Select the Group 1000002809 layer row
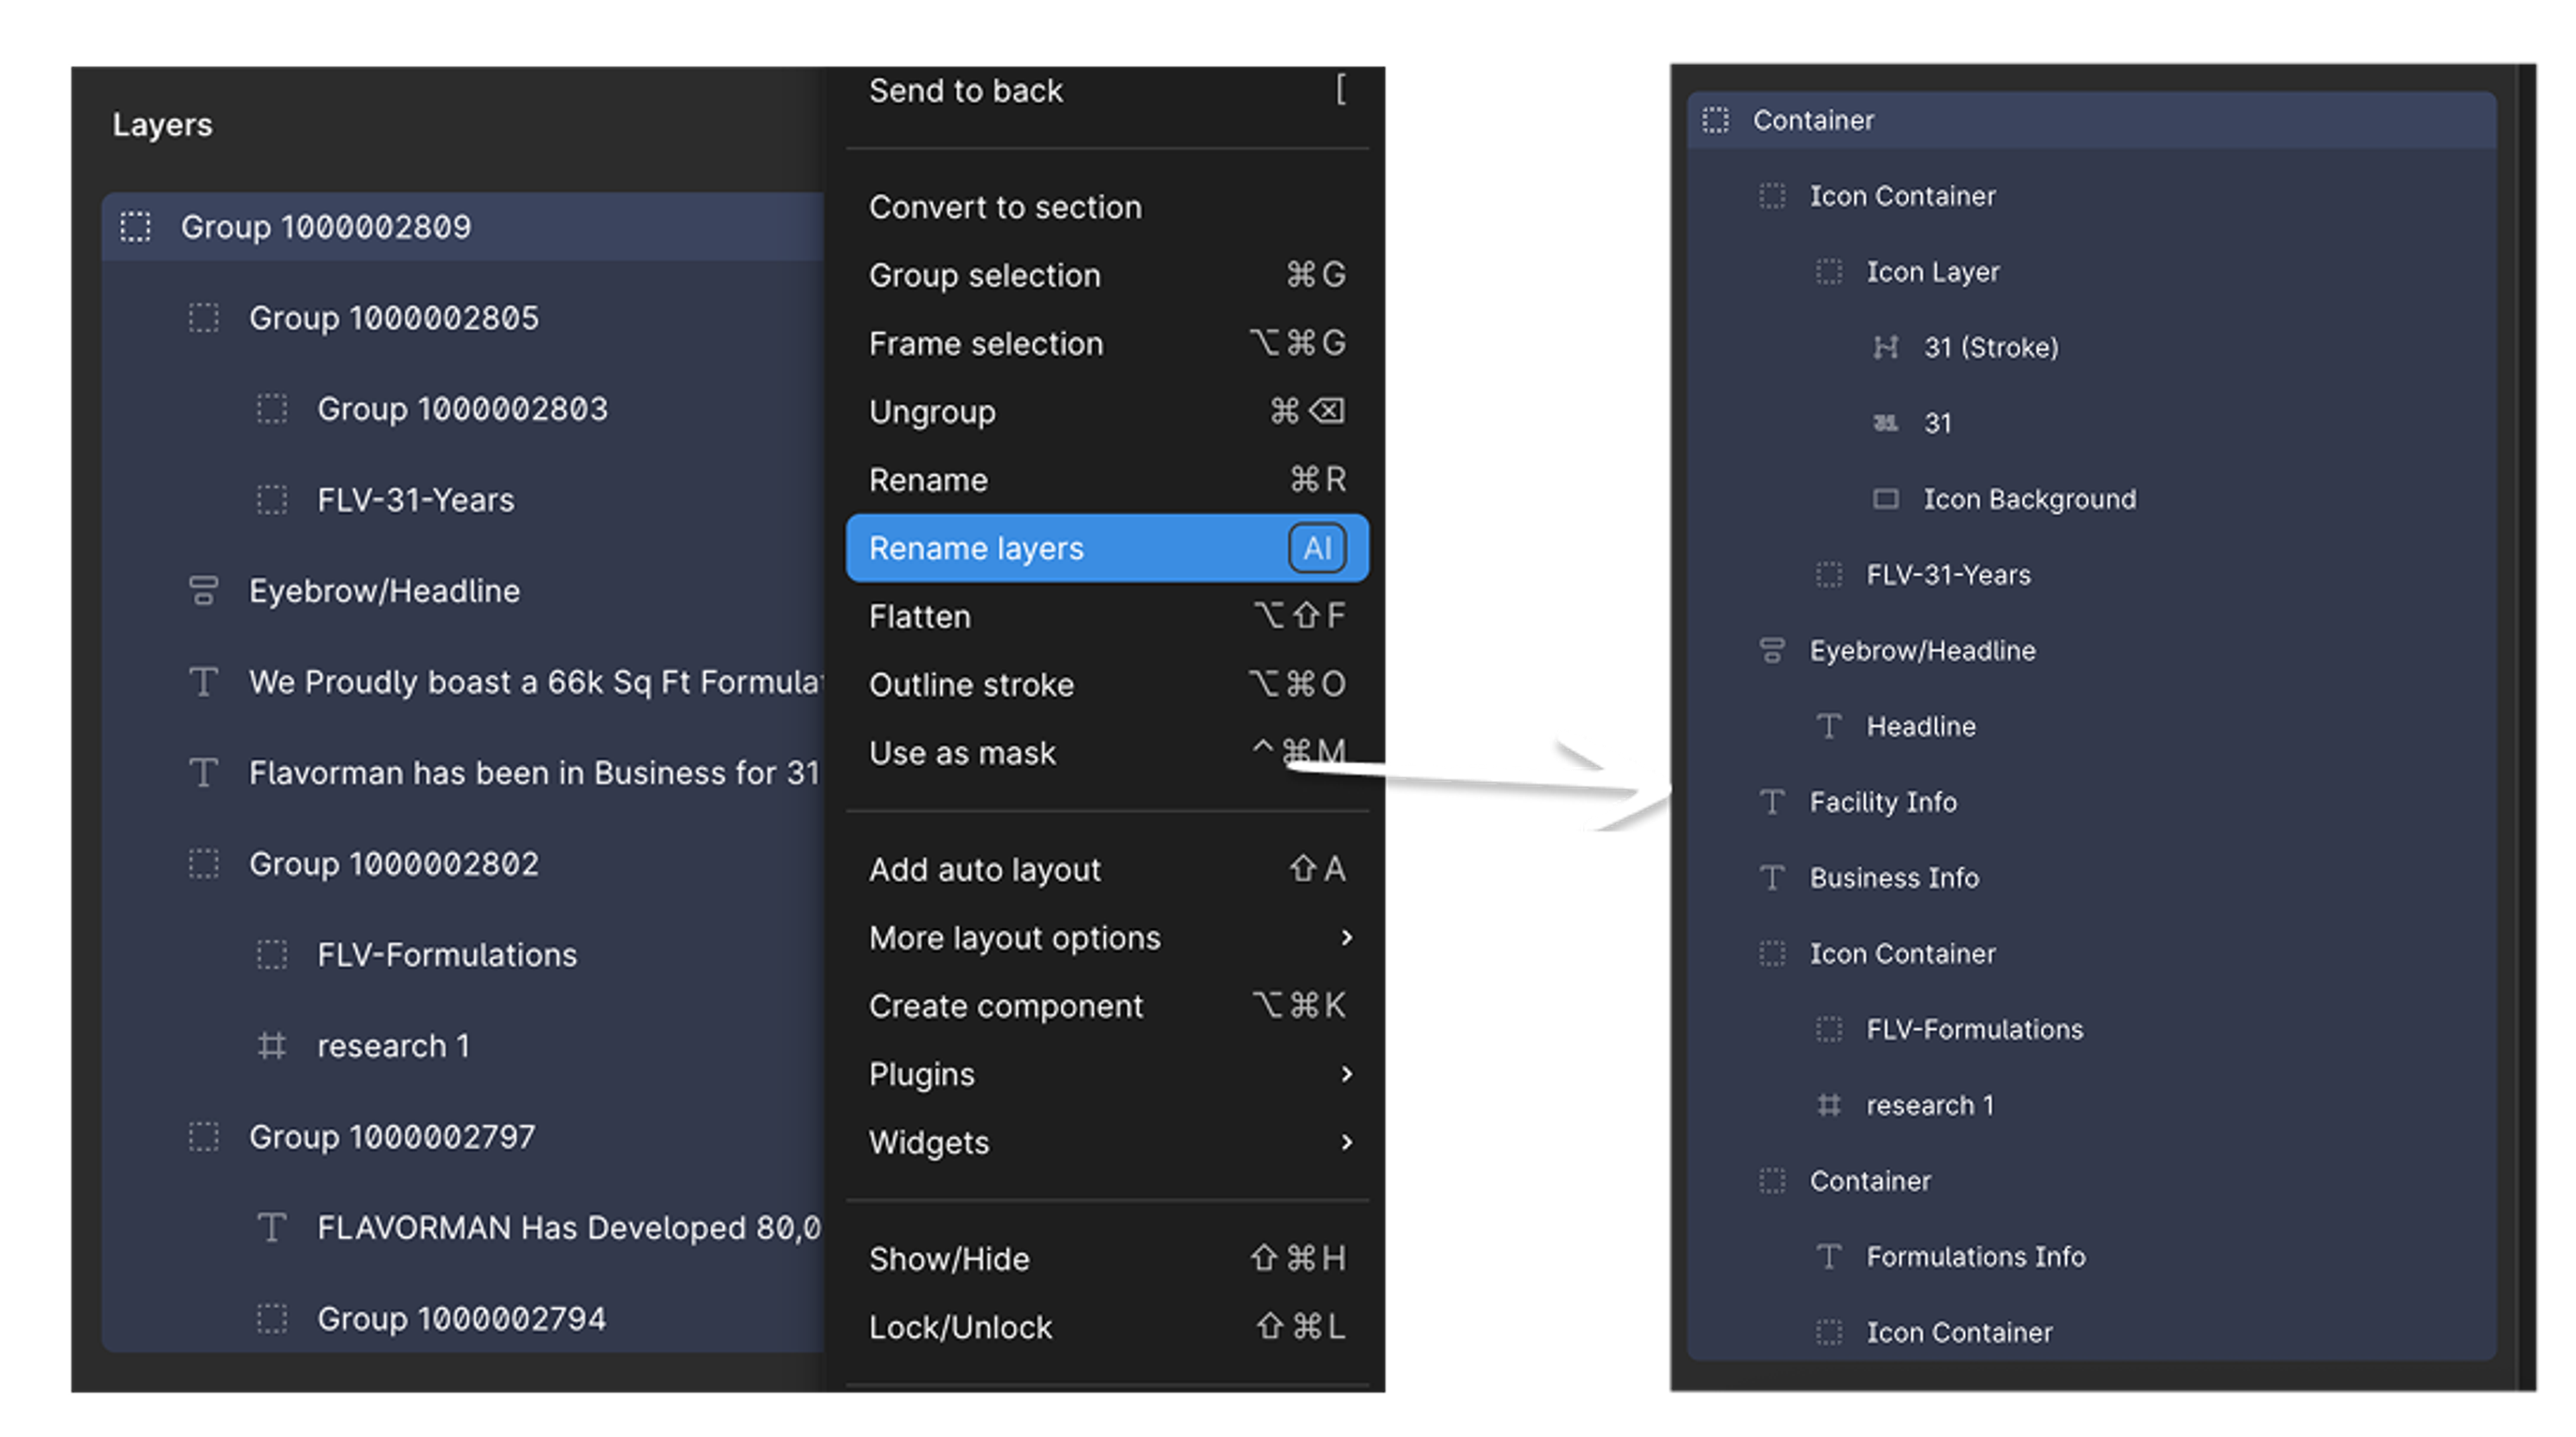This screenshot has height=1437, width=2576. (463, 227)
